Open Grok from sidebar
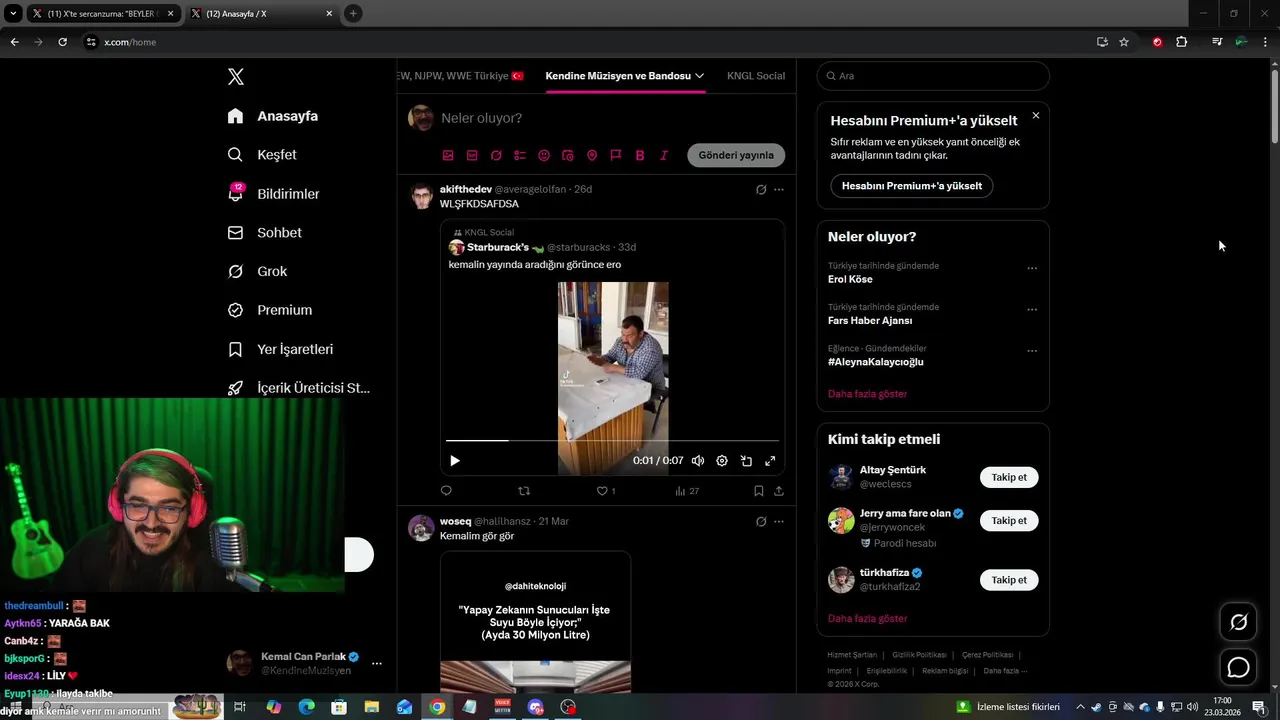 point(257,272)
